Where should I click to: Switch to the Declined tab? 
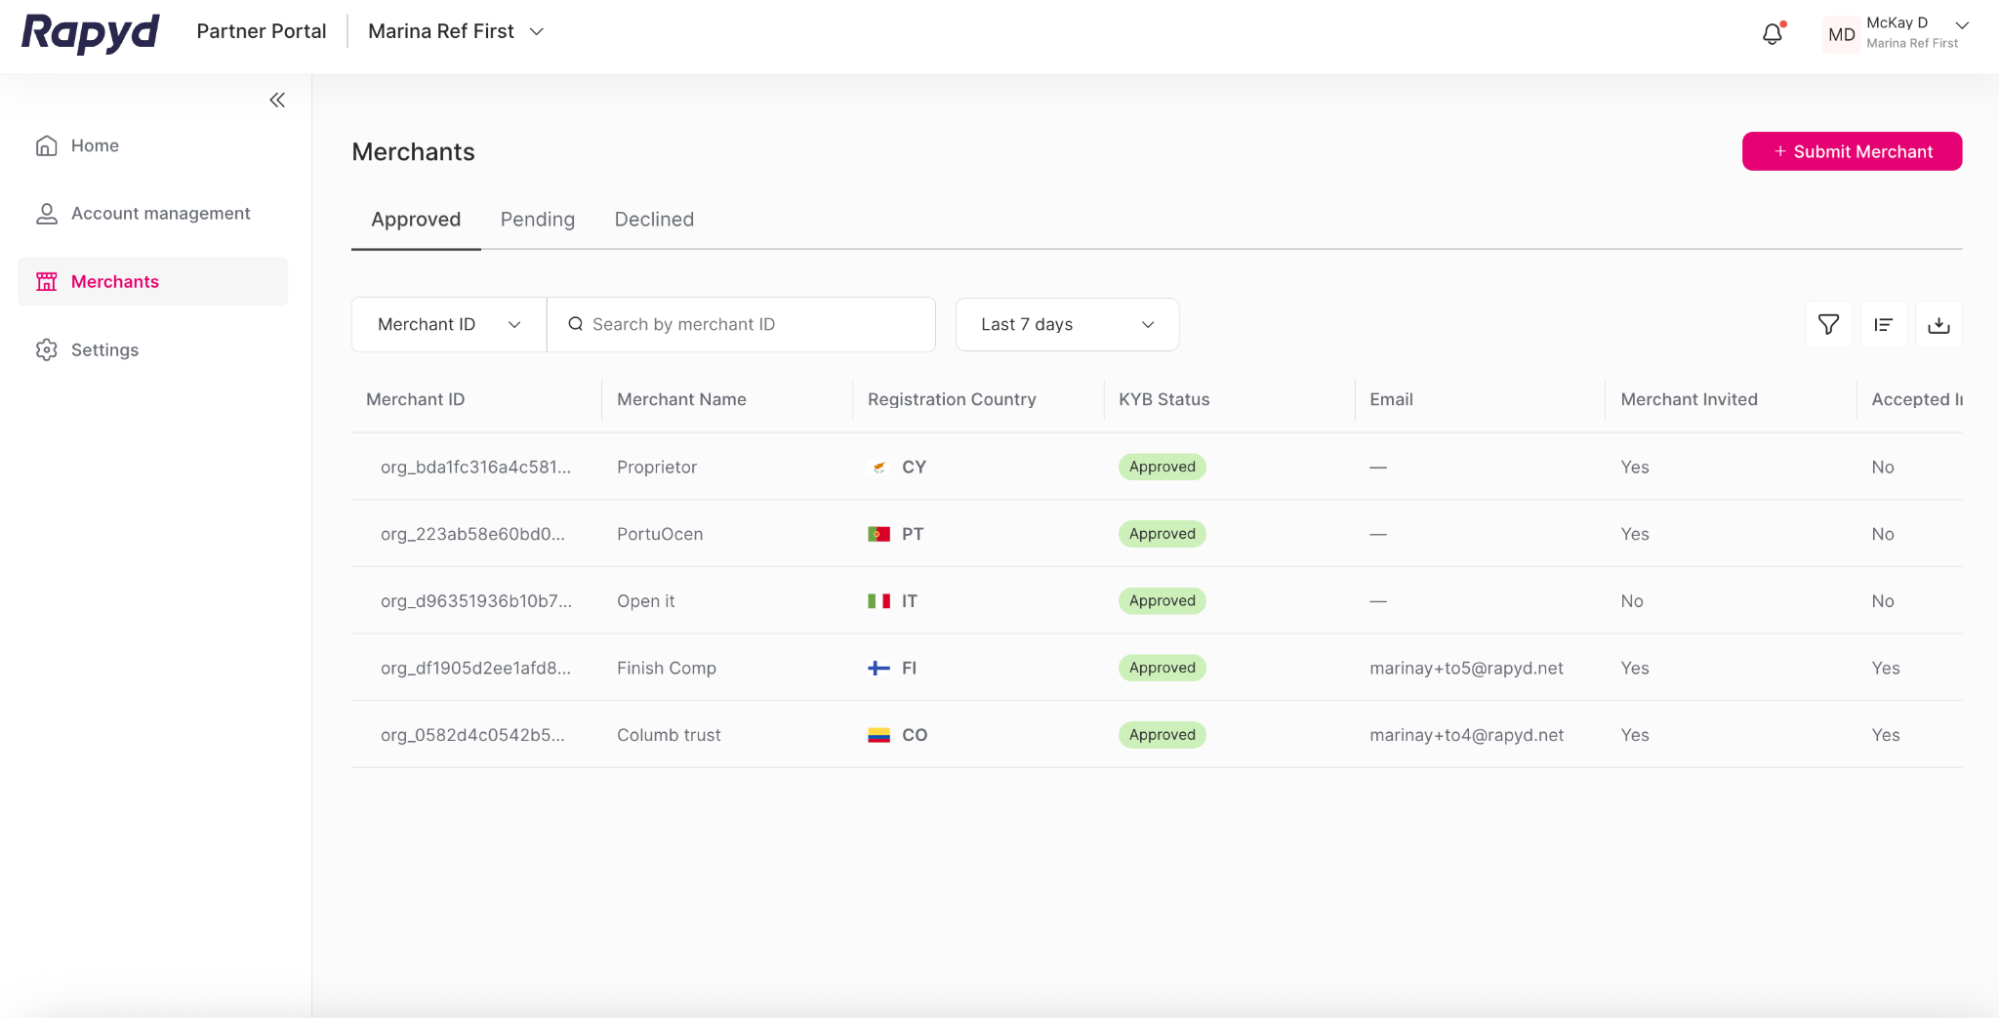click(654, 219)
